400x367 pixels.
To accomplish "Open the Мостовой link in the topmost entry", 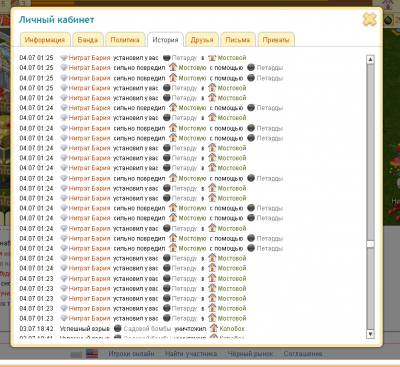I will (232, 58).
